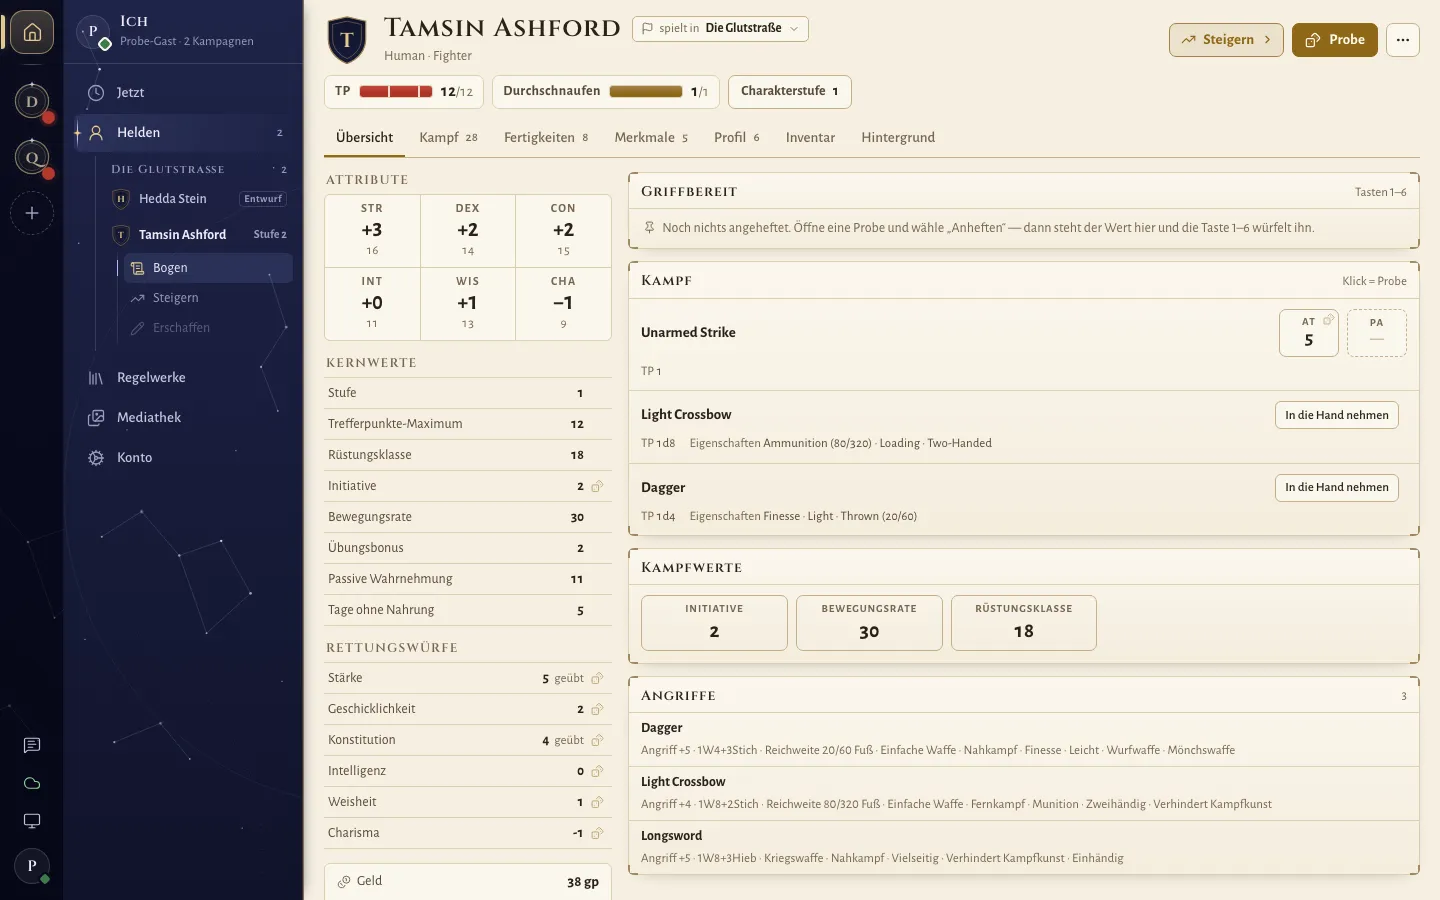Switch to the Kampf tab
Image resolution: width=1440 pixels, height=900 pixels.
click(448, 138)
